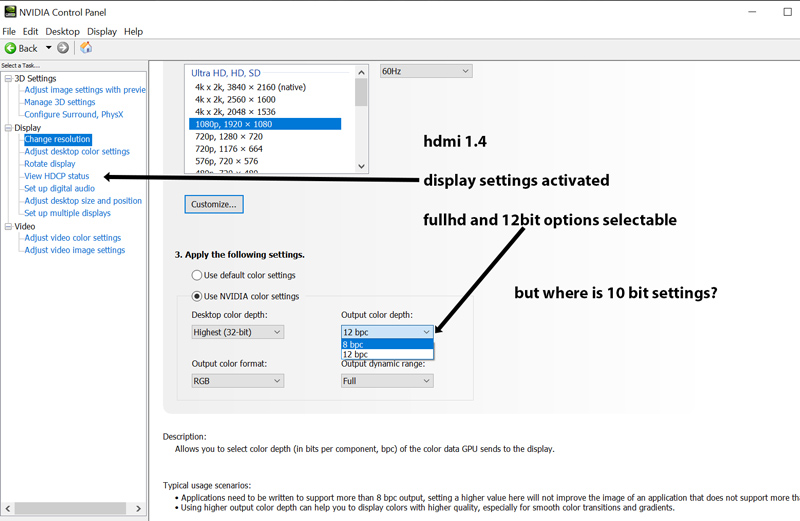800x521 pixels.
Task: Open Set up multiple displays task
Action: point(67,213)
